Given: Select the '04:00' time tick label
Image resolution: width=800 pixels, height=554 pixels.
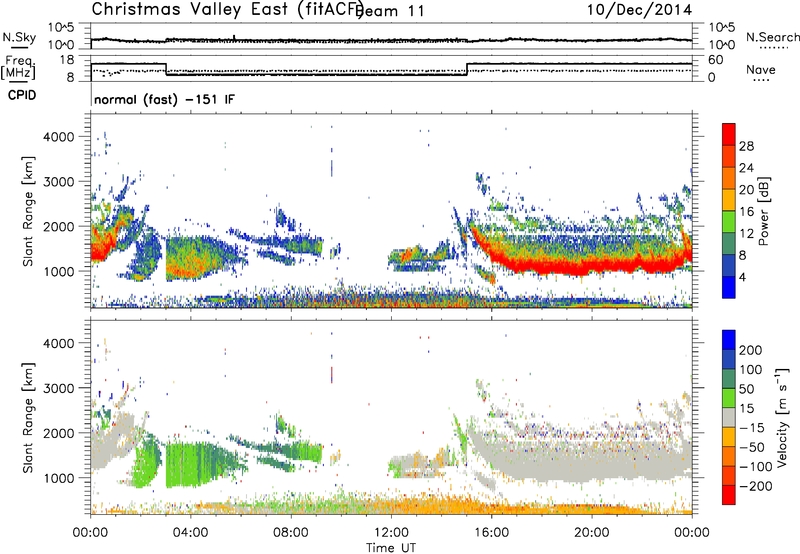Looking at the screenshot, I should pos(190,533).
